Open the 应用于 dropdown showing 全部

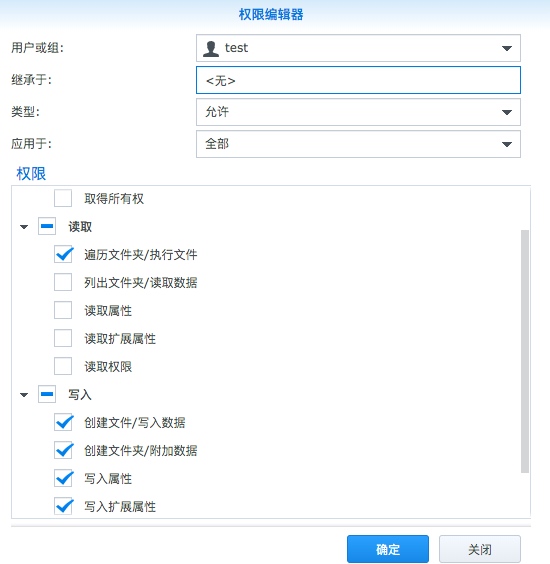click(x=358, y=144)
